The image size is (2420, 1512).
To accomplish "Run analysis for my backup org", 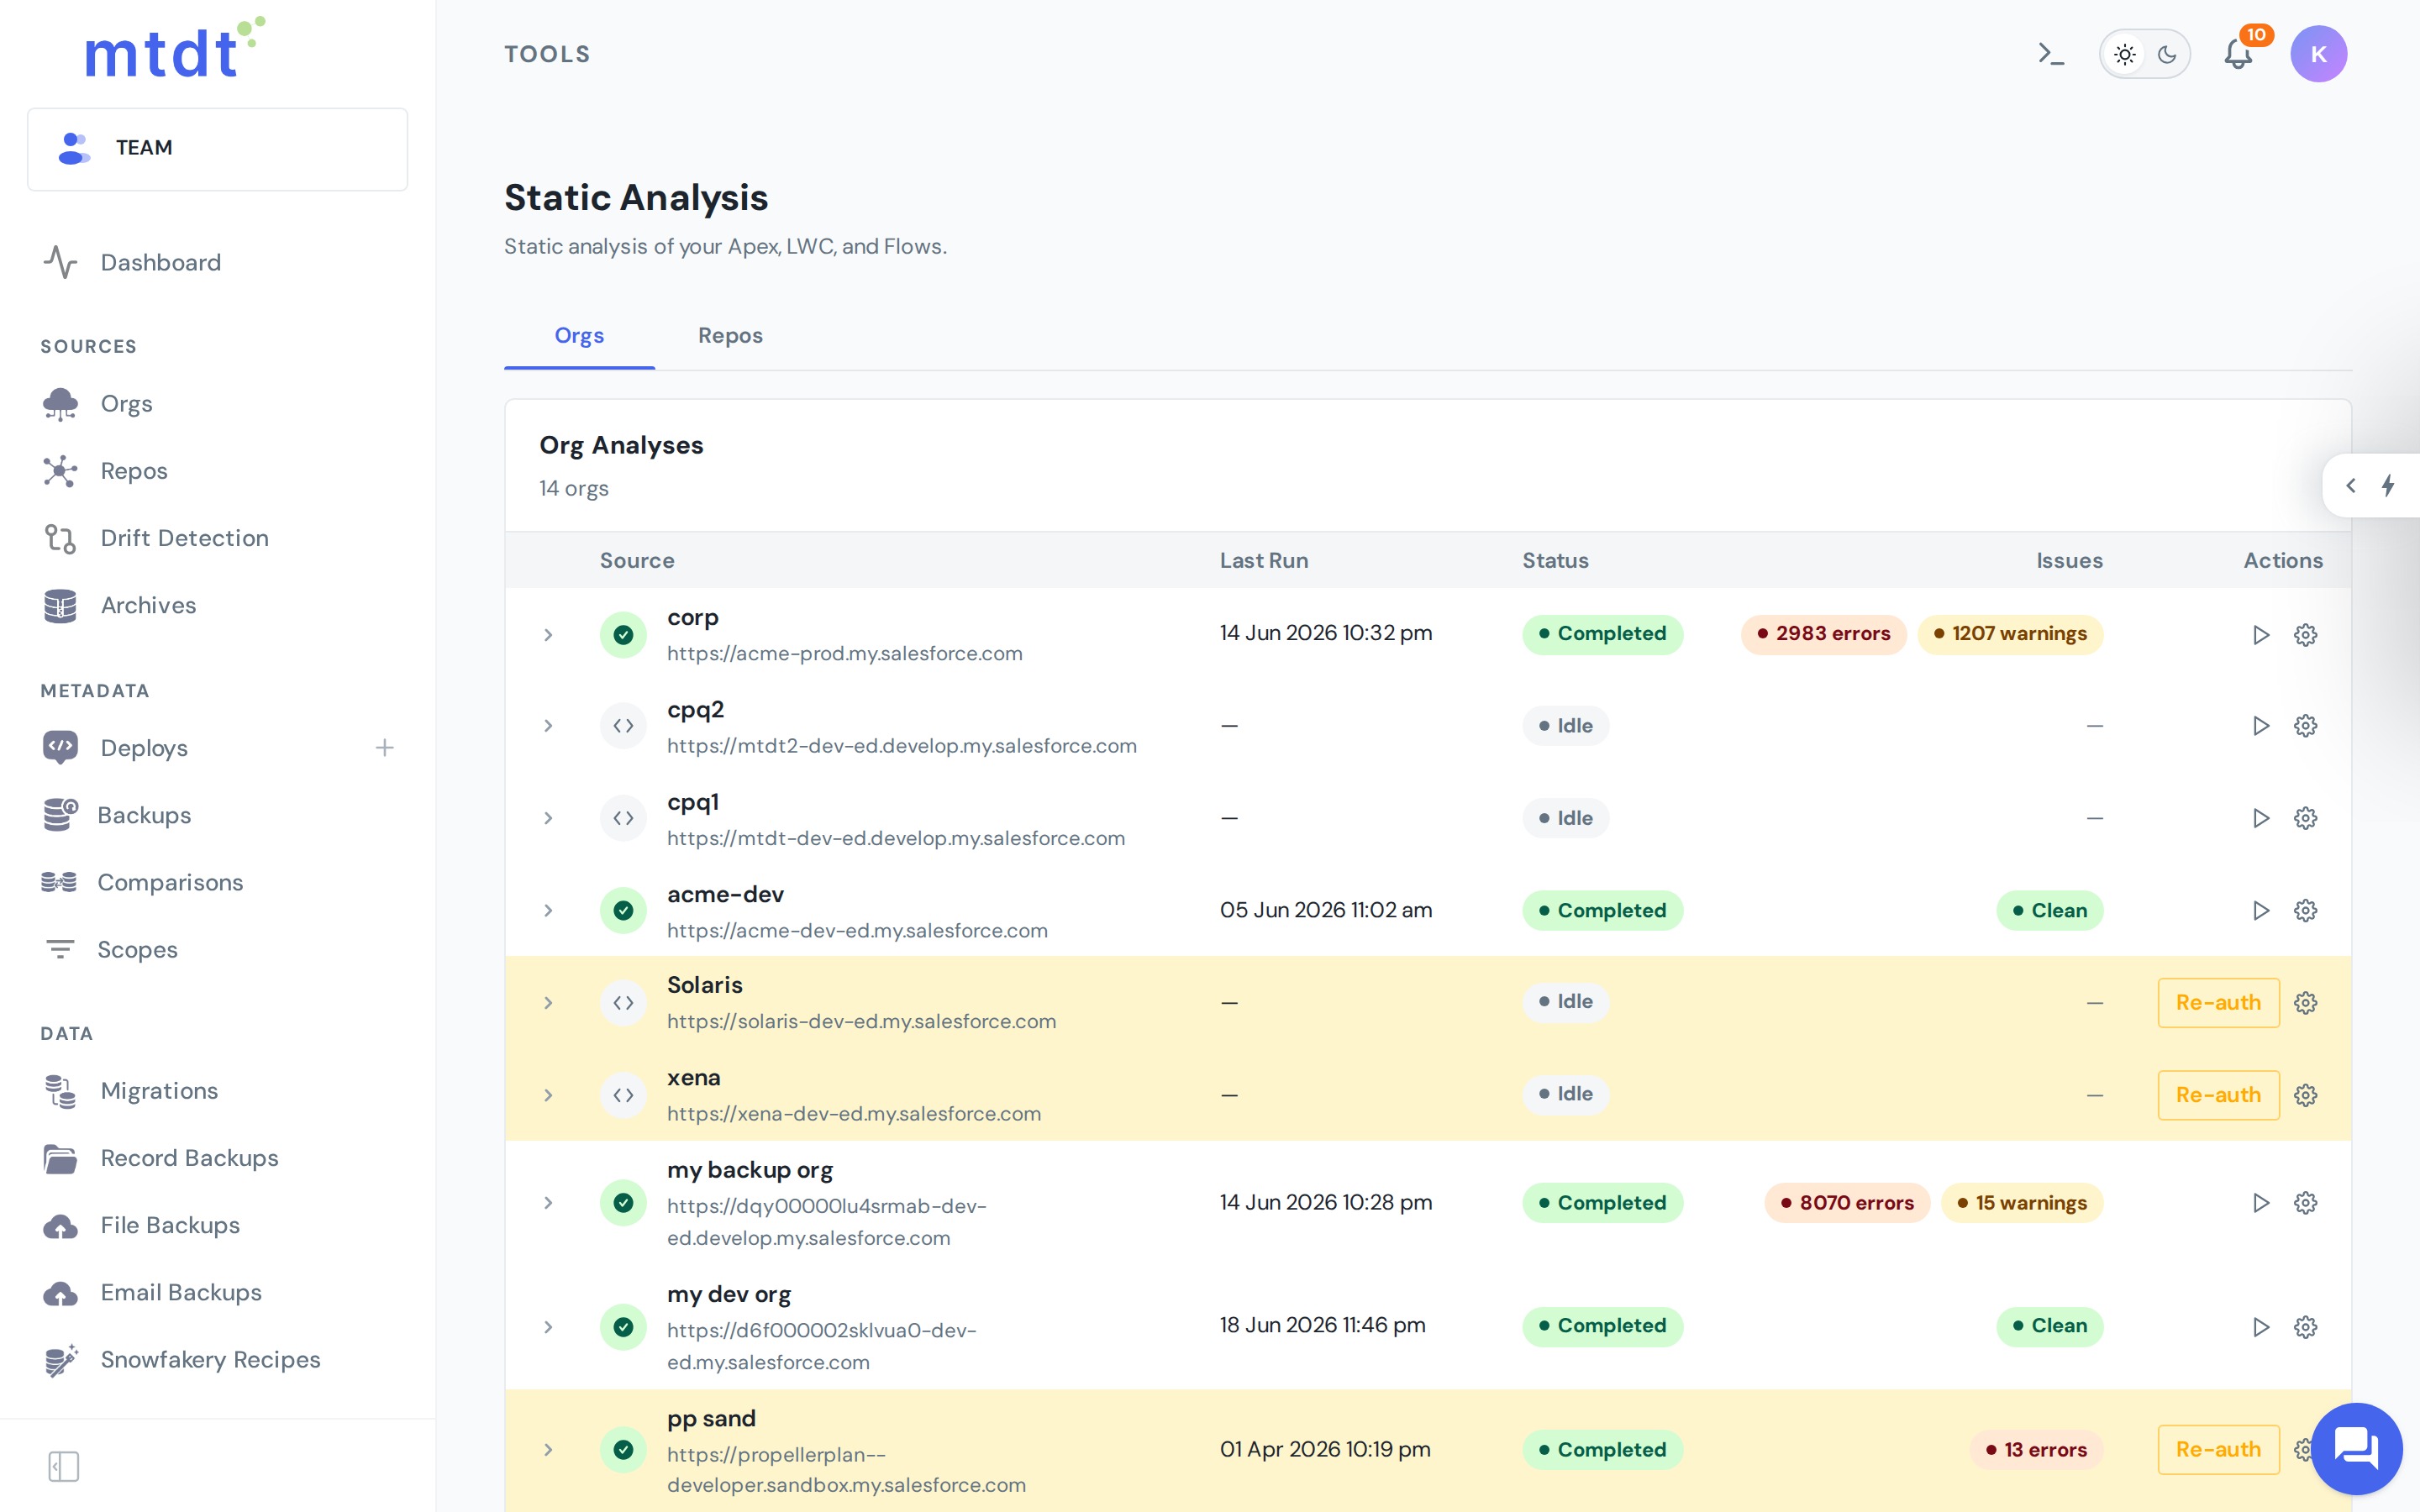I will tap(2260, 1203).
